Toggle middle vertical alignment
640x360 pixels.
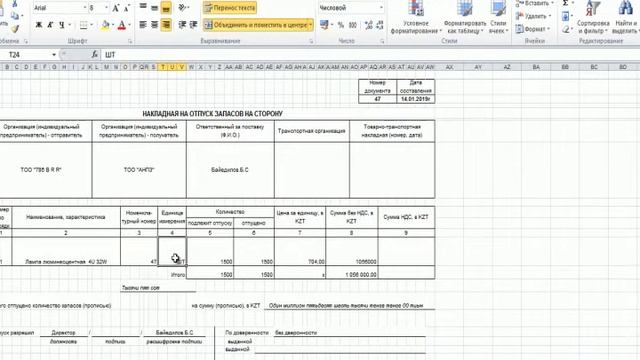pyautogui.click(x=154, y=7)
